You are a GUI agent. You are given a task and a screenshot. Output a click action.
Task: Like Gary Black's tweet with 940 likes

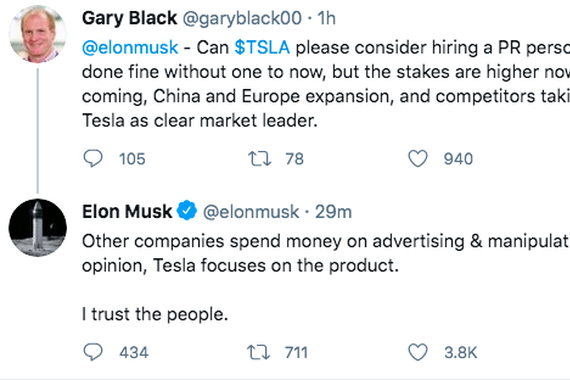click(x=418, y=159)
